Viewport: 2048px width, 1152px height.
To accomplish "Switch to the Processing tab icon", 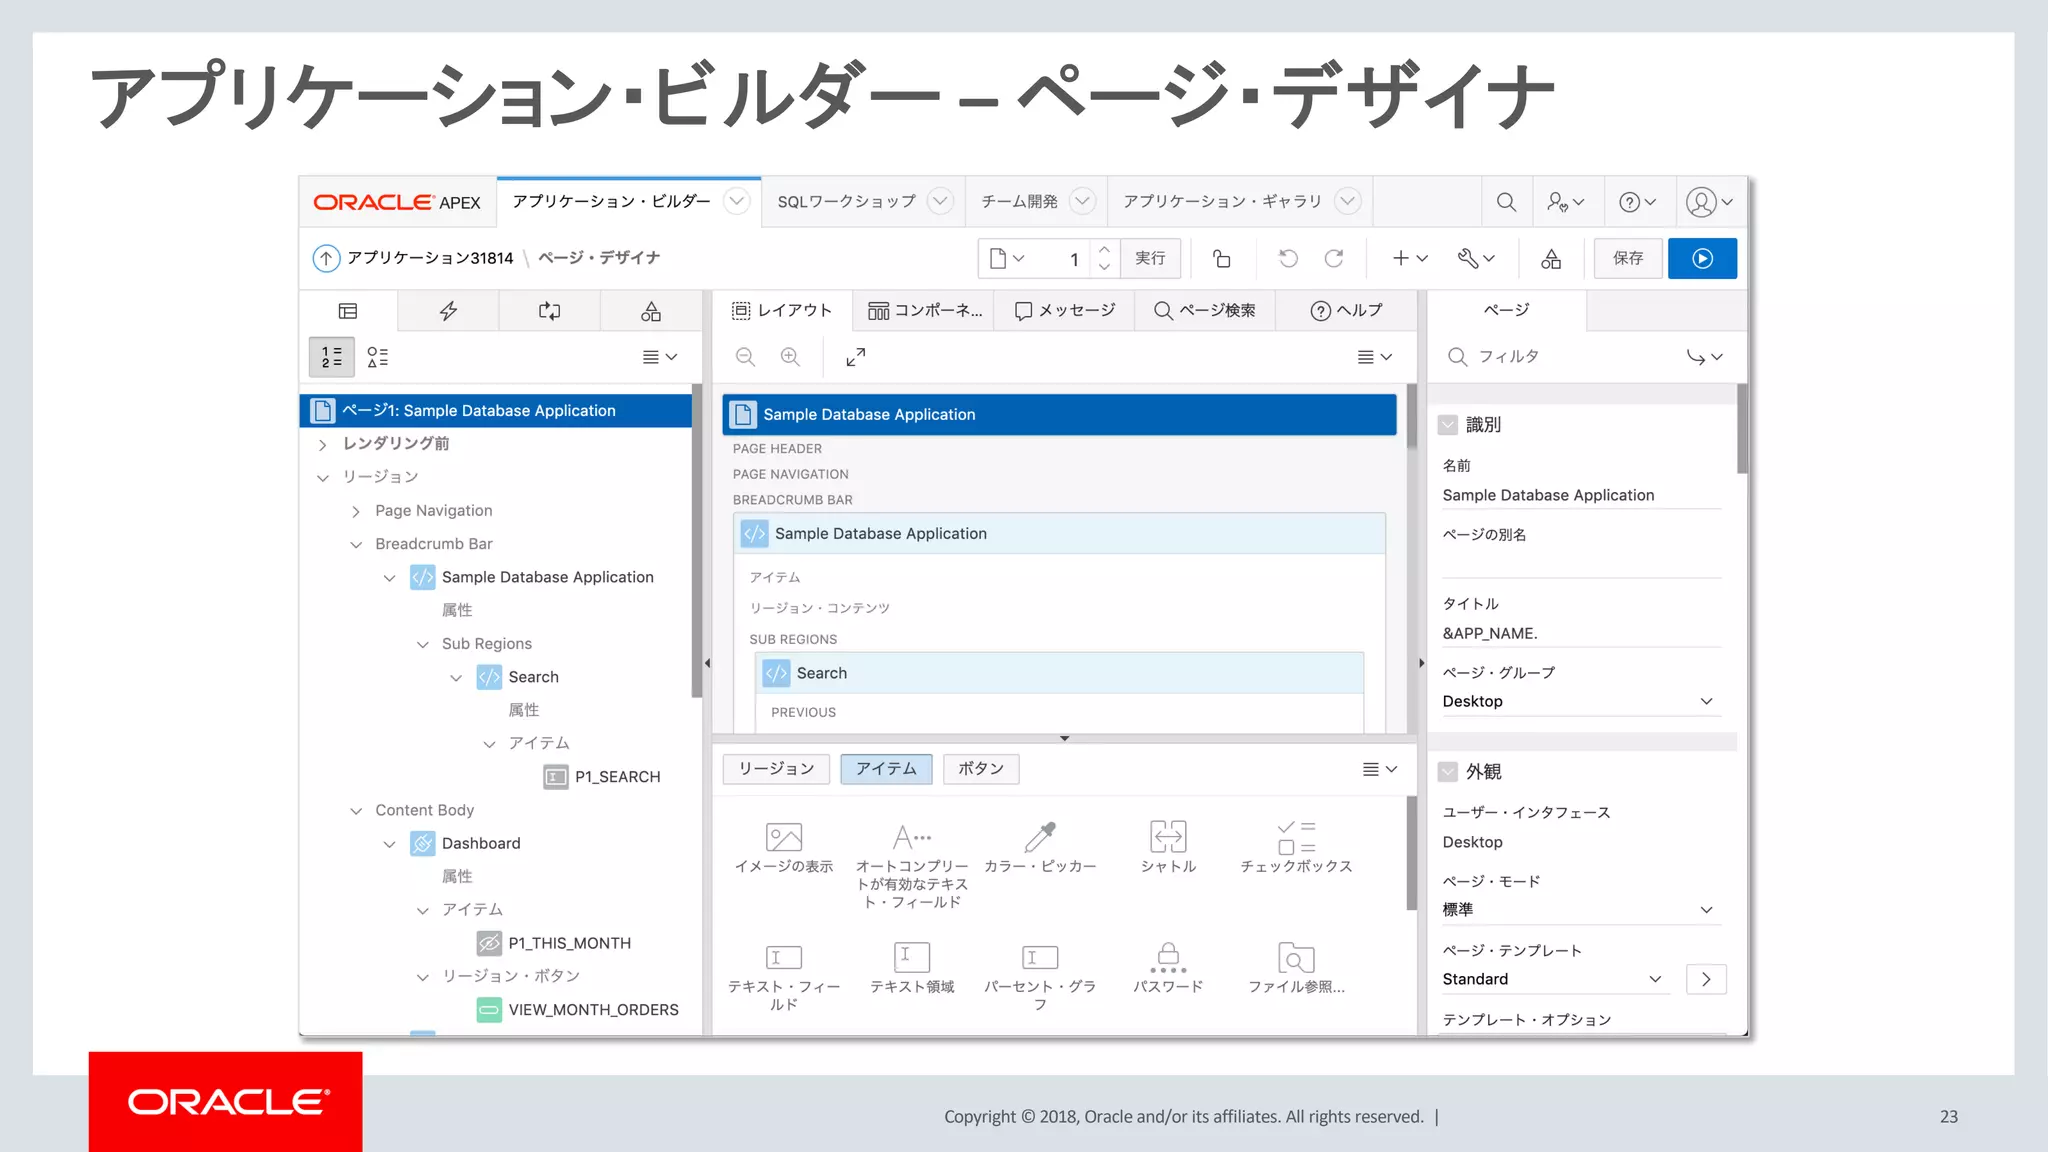I will click(550, 311).
